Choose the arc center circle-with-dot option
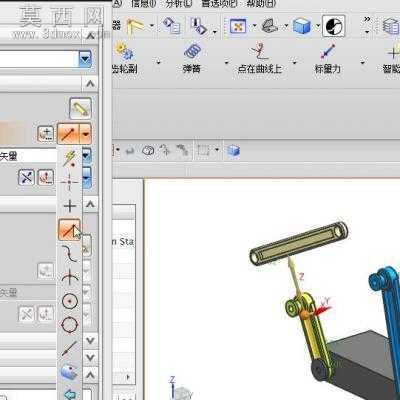 [x=70, y=301]
